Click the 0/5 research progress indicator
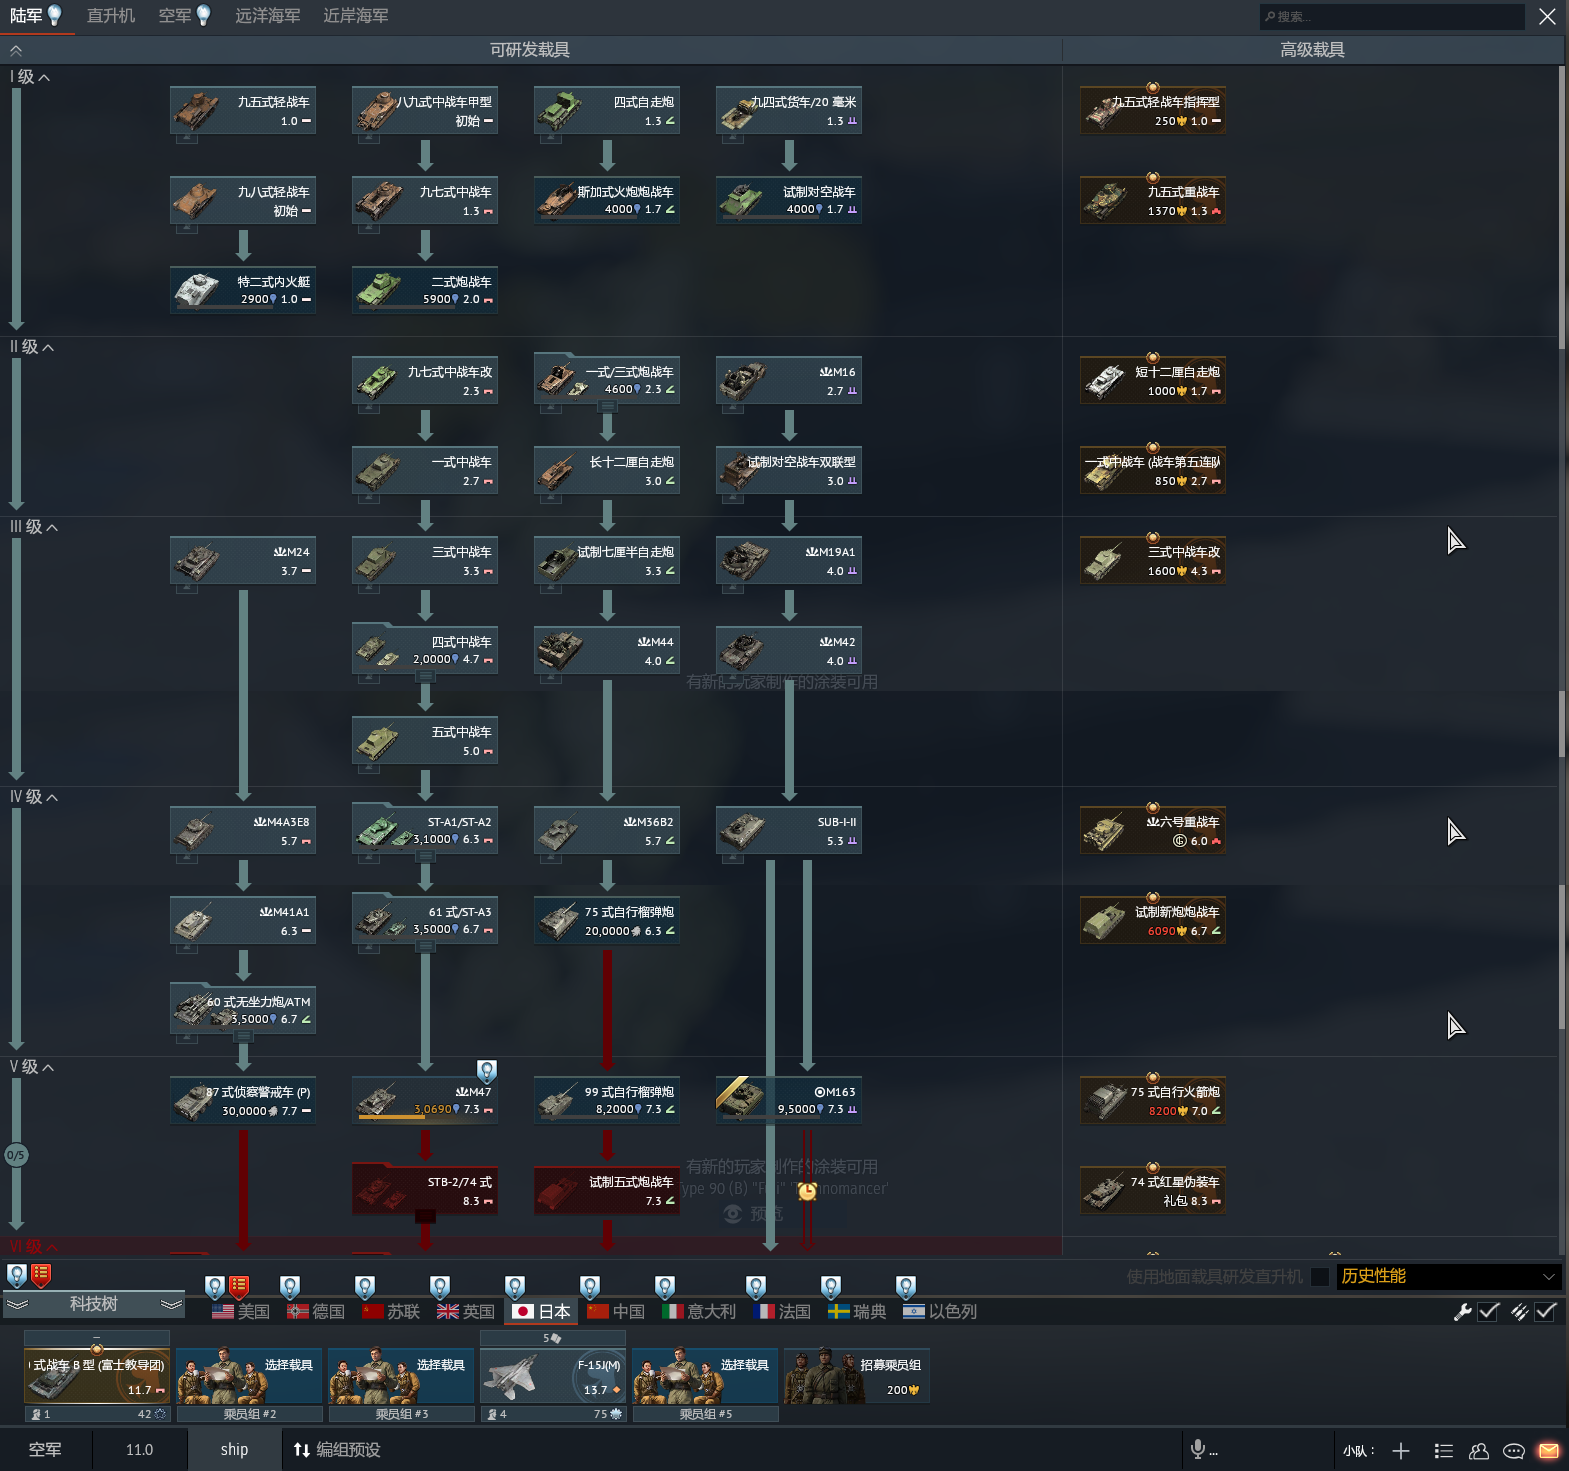 tap(16, 1155)
